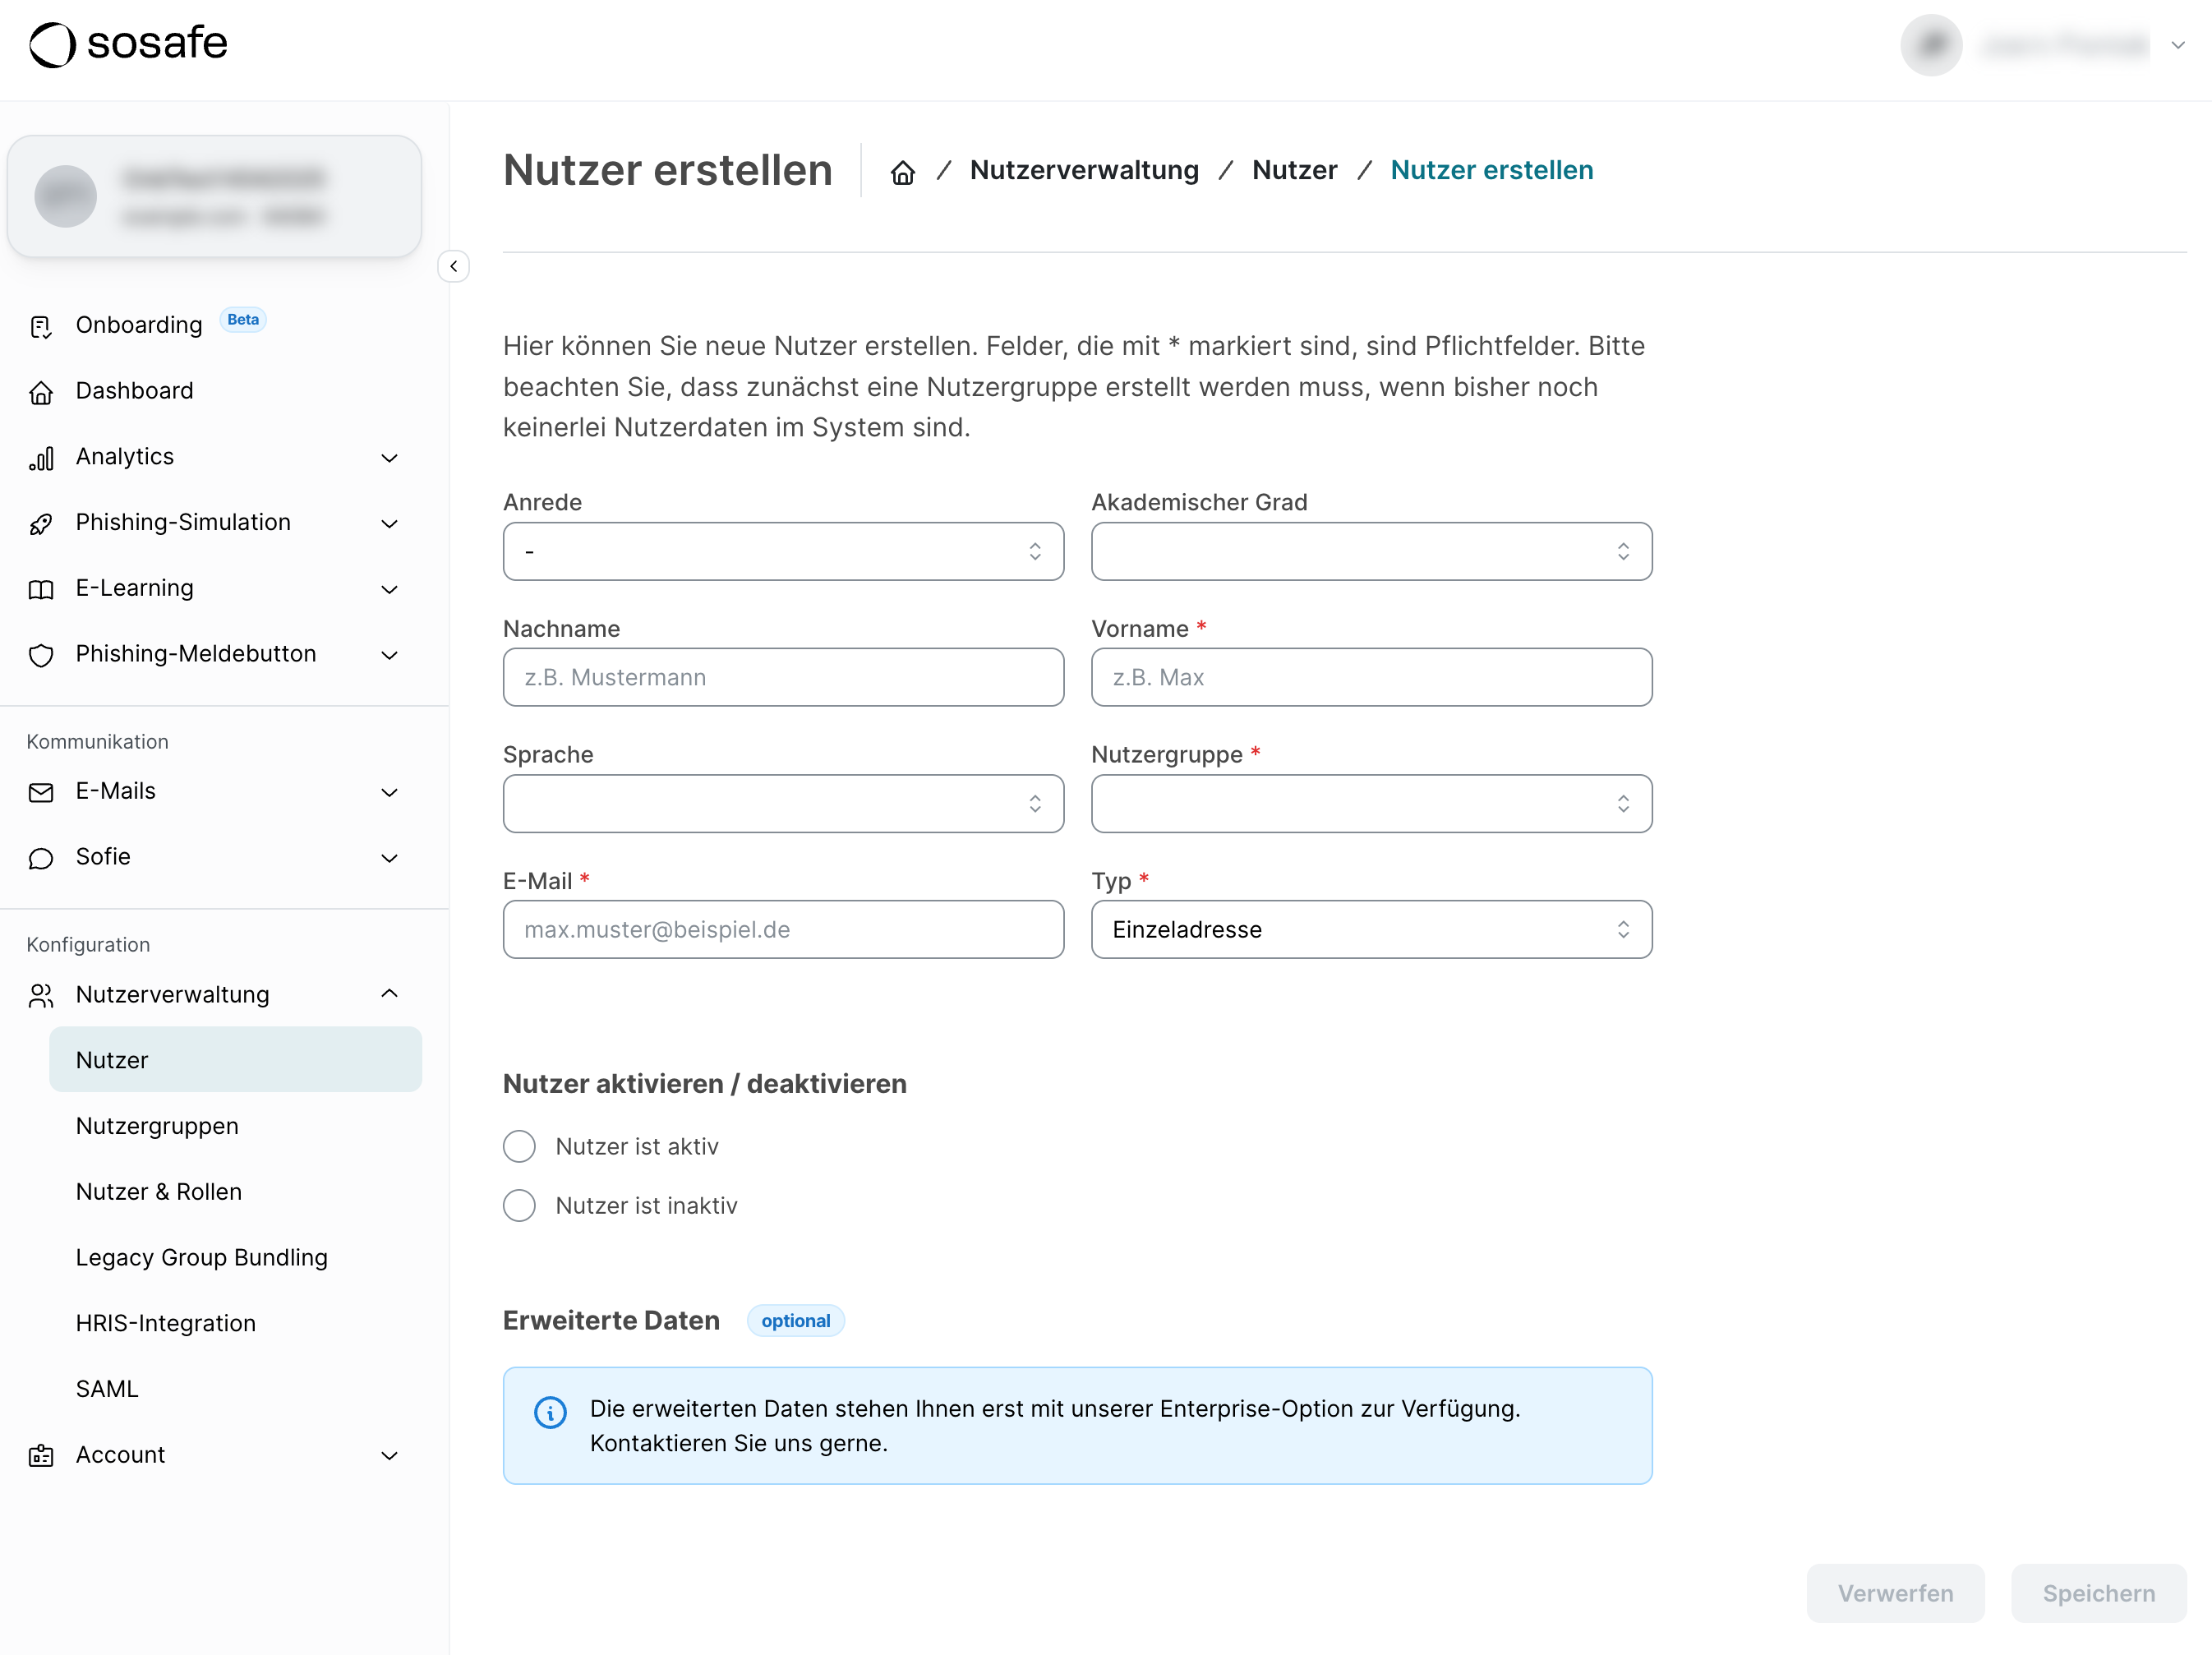Click the home icon in the breadcrumb
The image size is (2212, 1655).
903,171
